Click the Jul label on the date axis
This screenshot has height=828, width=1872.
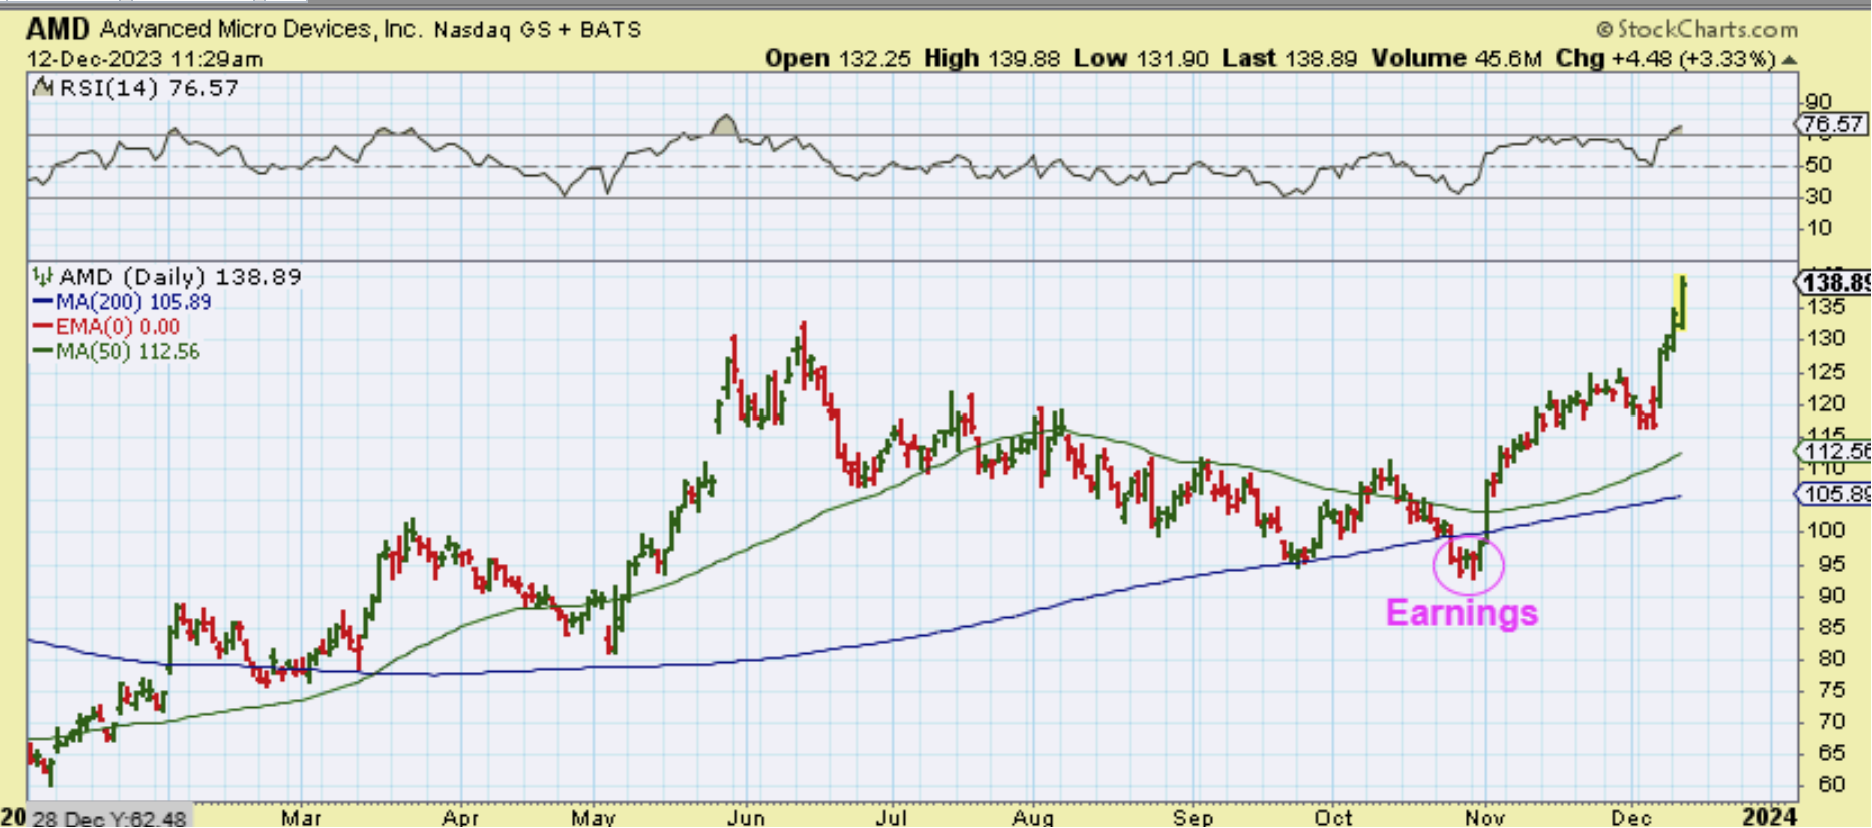pos(891,818)
